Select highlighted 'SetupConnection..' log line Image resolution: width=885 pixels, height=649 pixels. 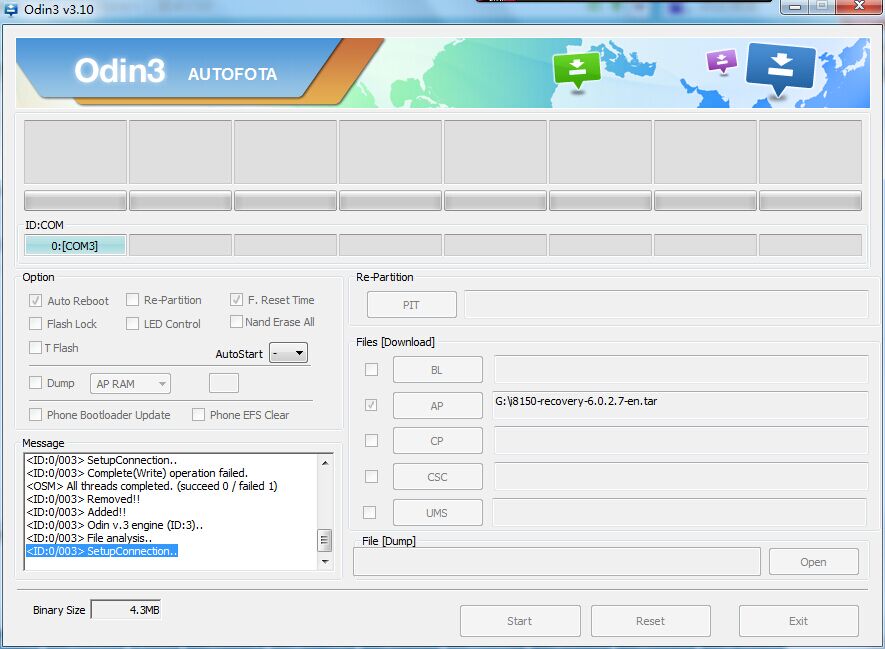pyautogui.click(x=102, y=551)
